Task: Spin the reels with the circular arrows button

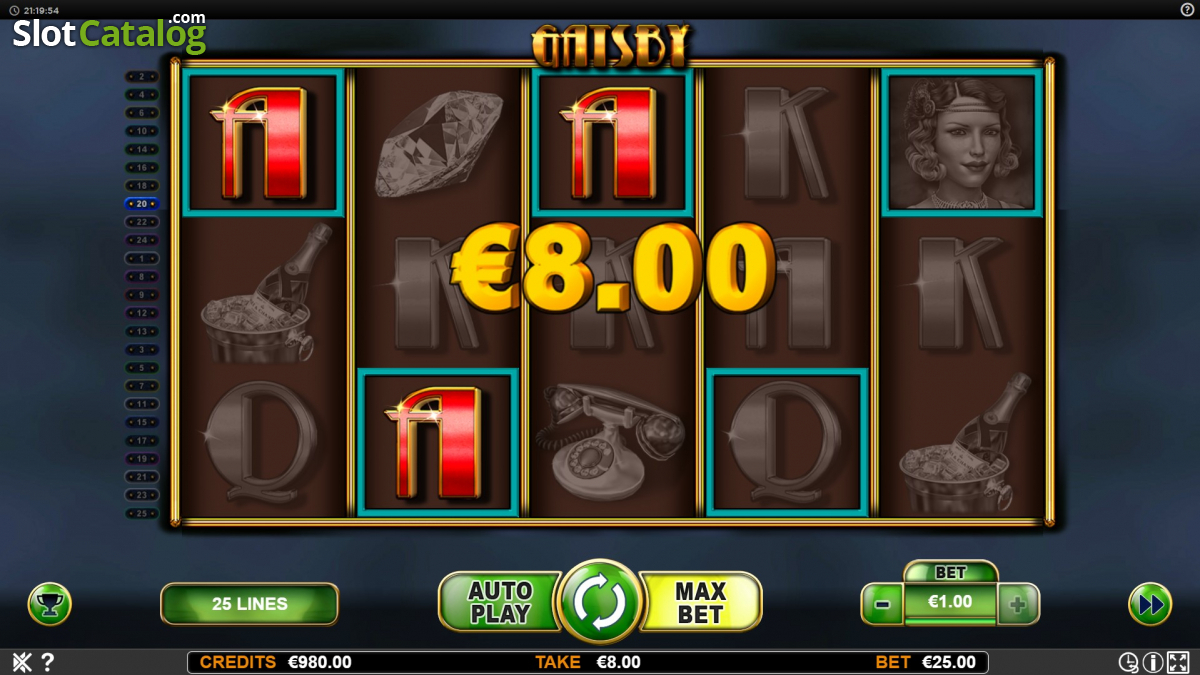Action: coord(599,602)
